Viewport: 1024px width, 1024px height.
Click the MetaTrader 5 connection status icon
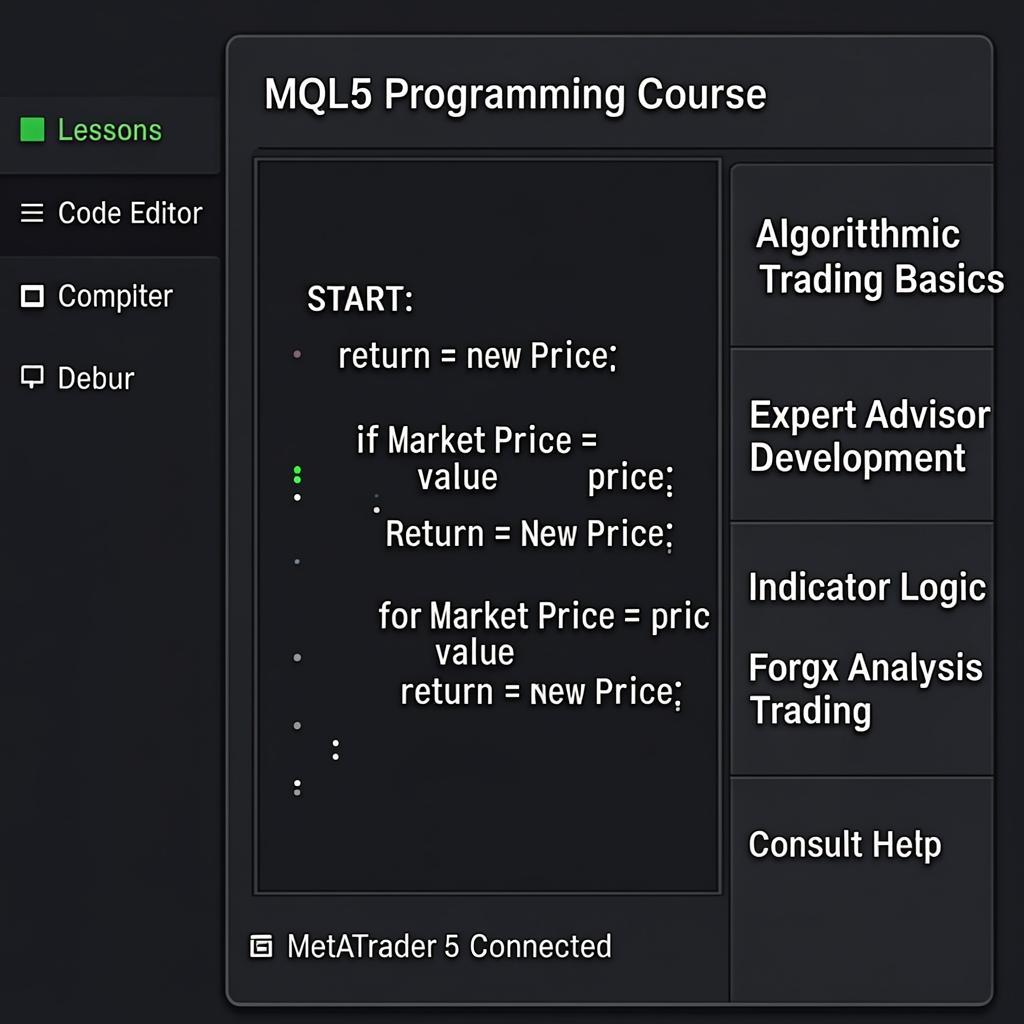pos(261,946)
